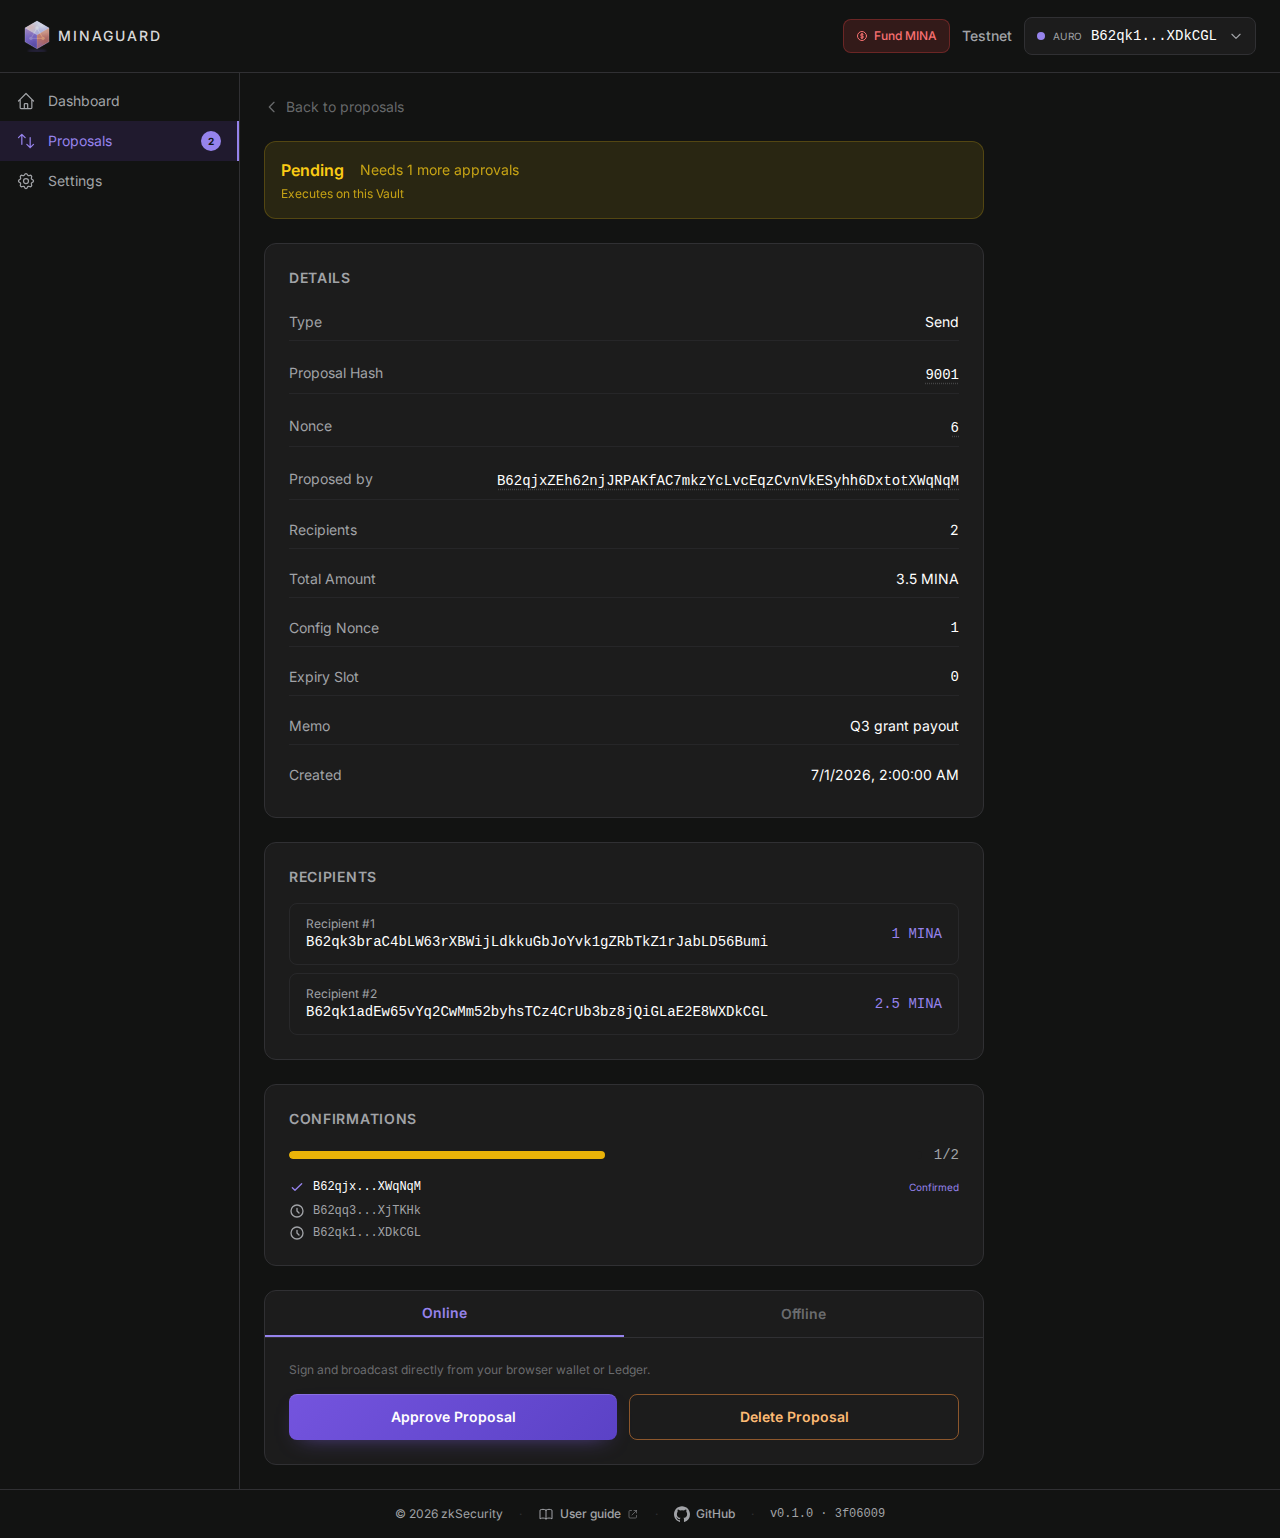The width and height of the screenshot is (1280, 1538).
Task: Click the Proposal Hash value 9001
Action: tap(942, 374)
